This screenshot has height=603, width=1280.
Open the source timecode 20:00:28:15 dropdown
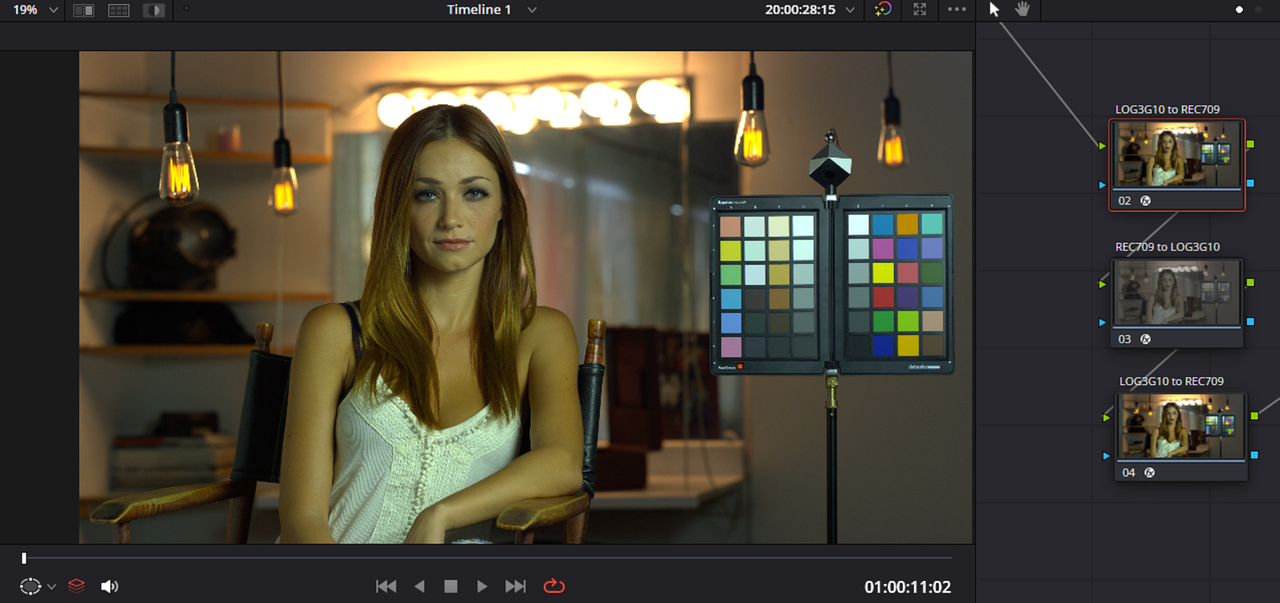tap(810, 10)
